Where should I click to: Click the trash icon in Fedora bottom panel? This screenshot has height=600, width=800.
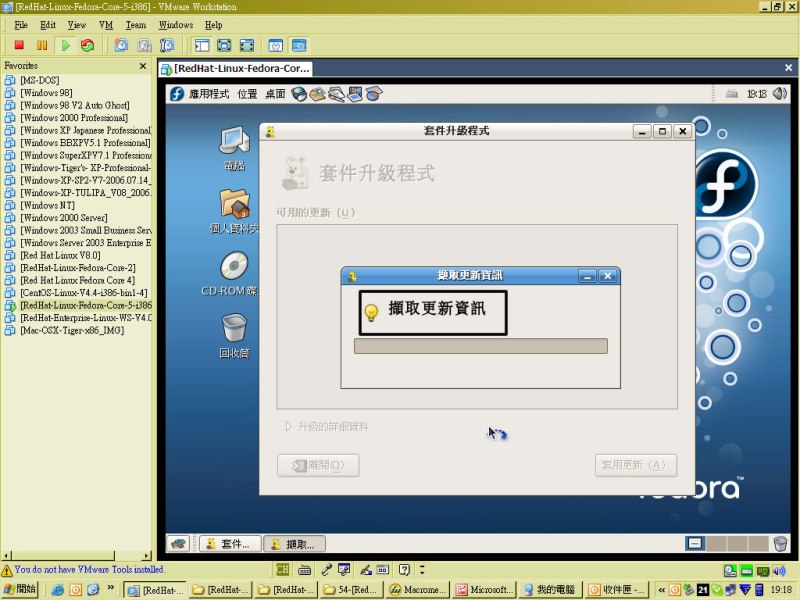780,543
